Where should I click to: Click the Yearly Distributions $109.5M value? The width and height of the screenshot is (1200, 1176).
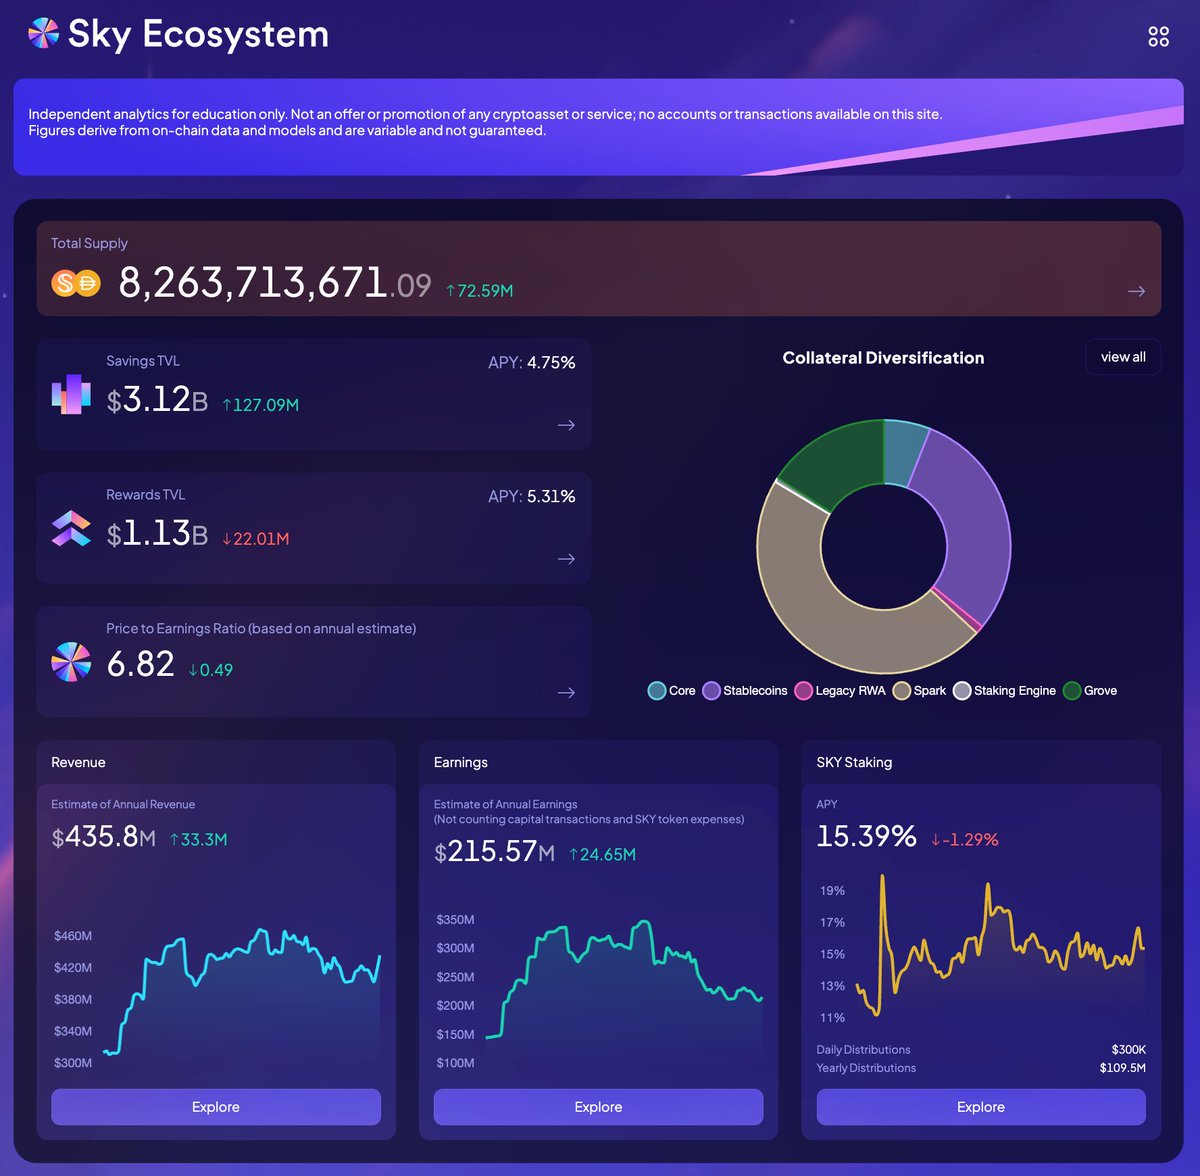tap(1122, 1068)
